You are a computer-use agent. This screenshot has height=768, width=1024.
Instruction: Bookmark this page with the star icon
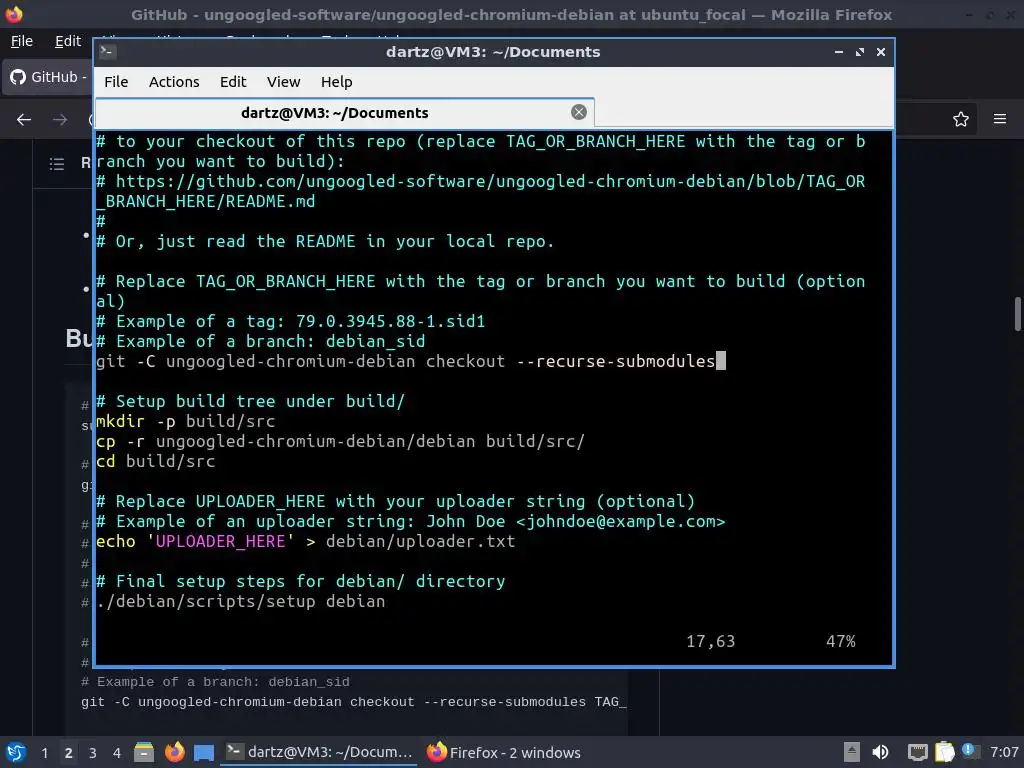(961, 120)
